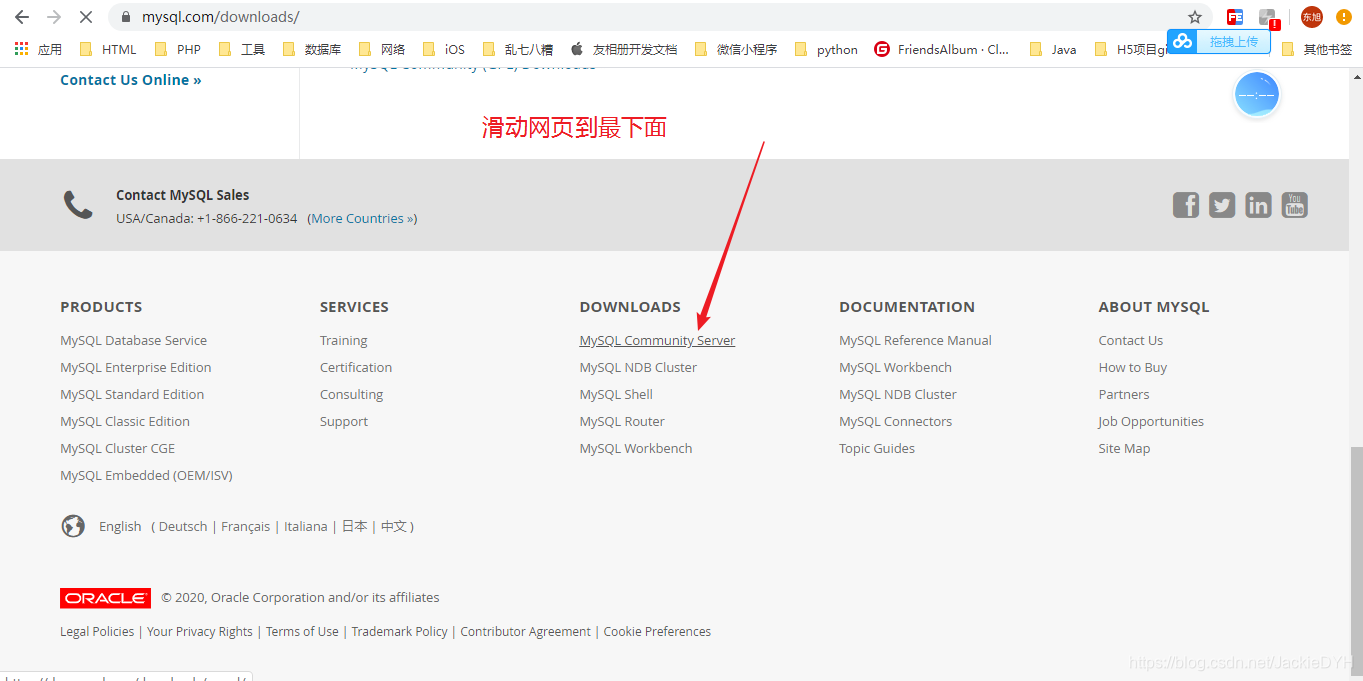
Task: Open MySQL Classic Edition link
Action: tap(125, 421)
